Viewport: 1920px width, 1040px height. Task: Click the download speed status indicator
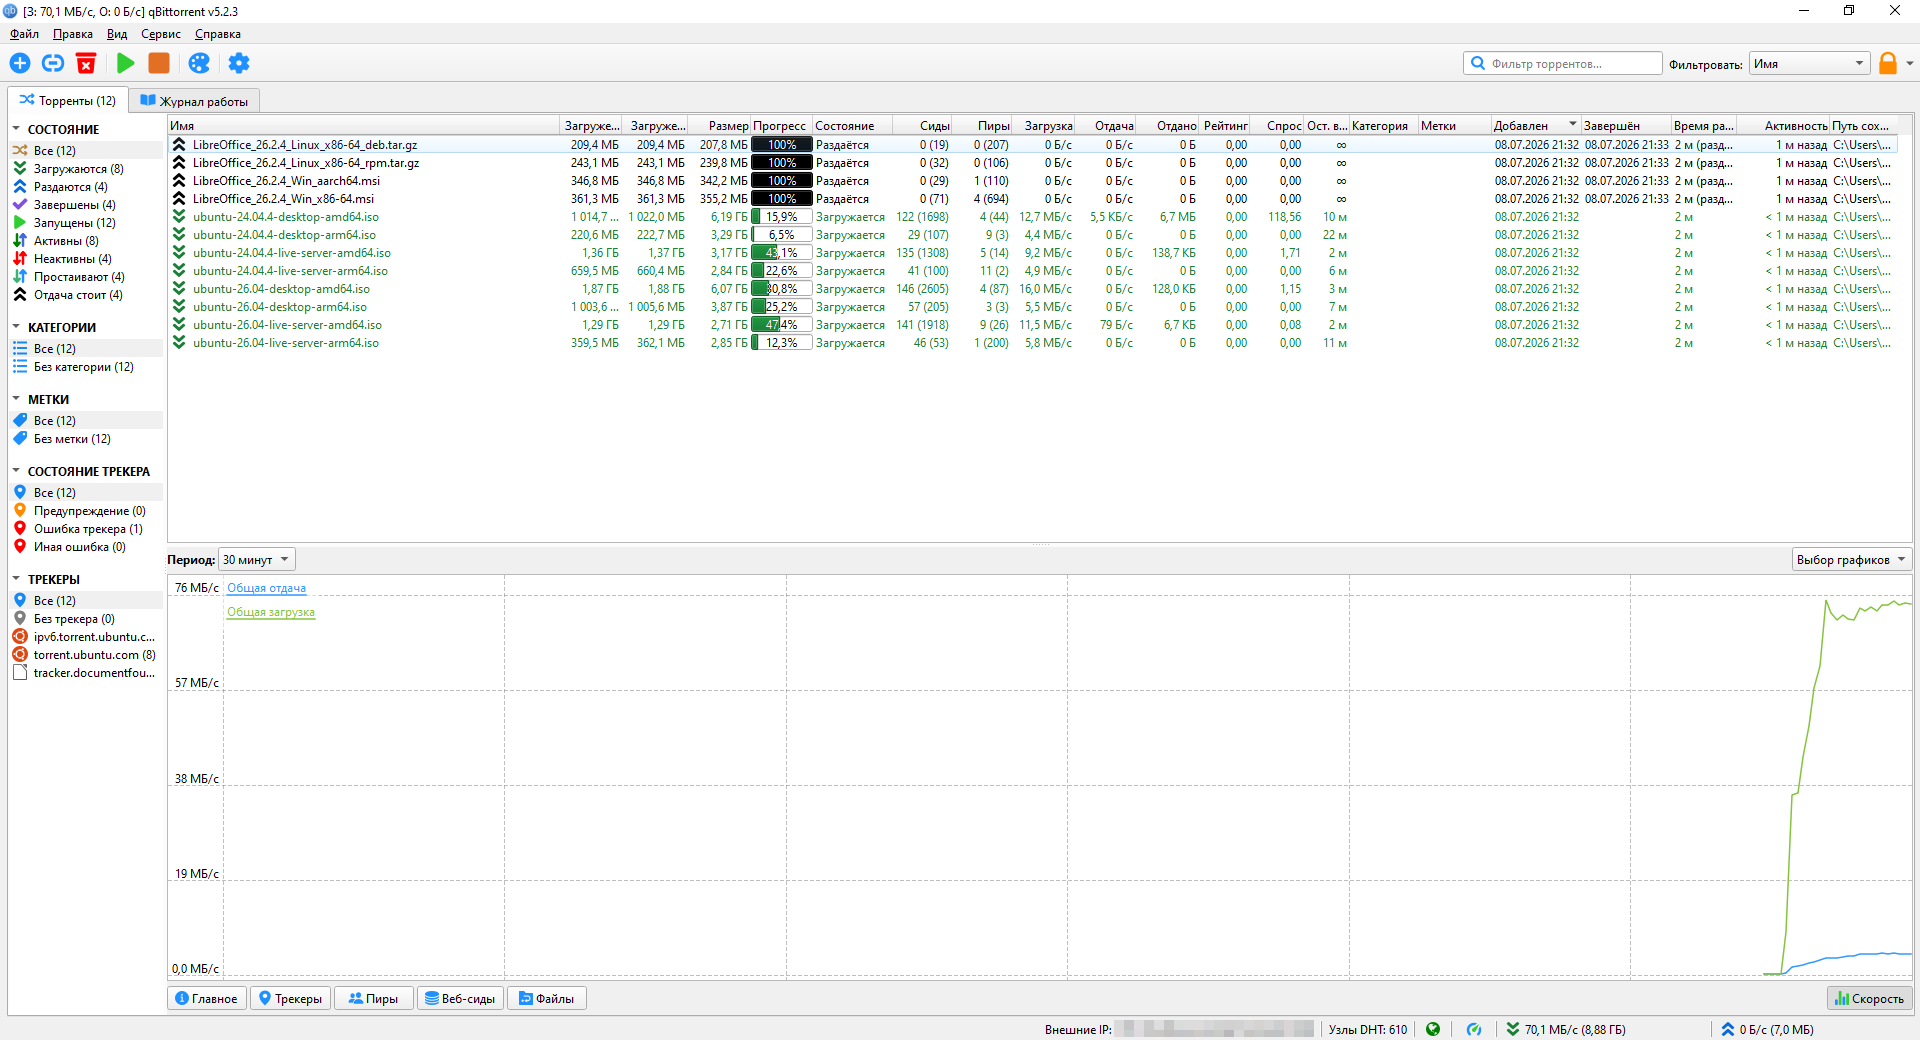pyautogui.click(x=1567, y=1029)
